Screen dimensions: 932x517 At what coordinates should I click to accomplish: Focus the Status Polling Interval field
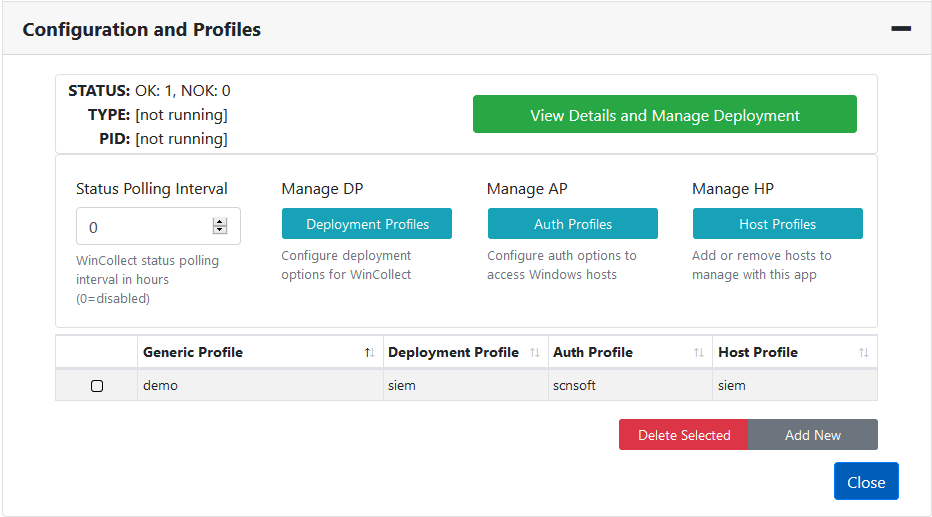click(x=145, y=227)
